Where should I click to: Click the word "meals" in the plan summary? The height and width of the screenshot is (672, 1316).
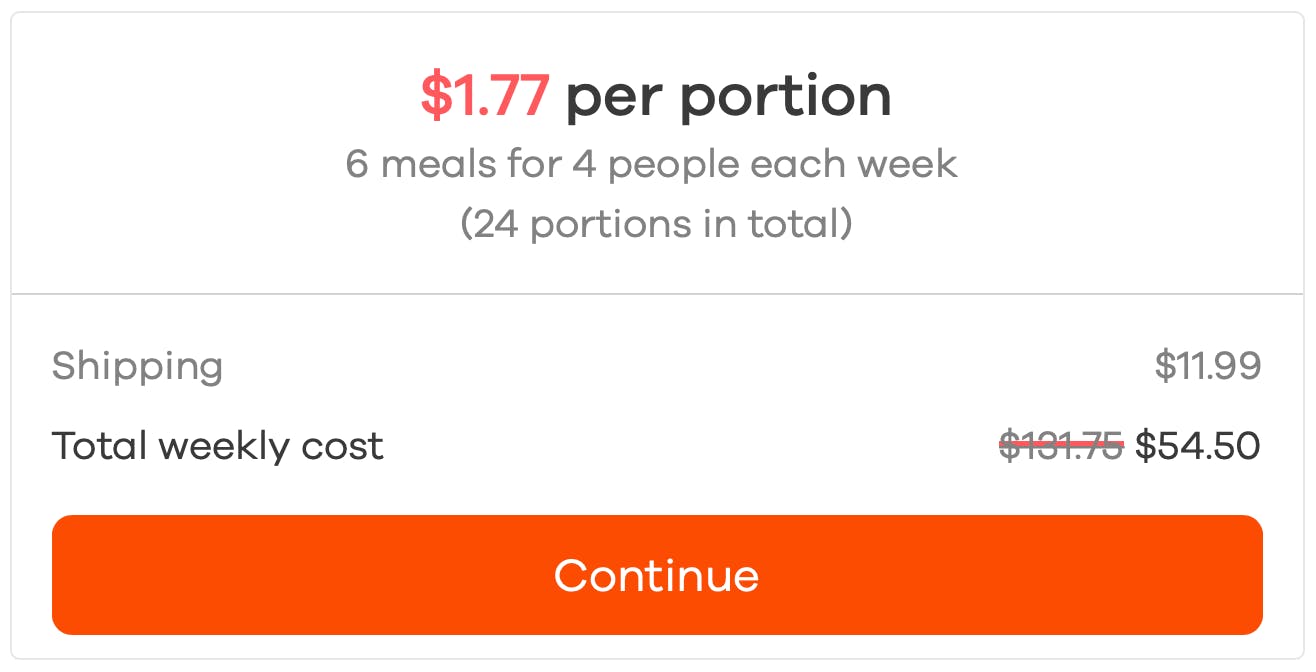pyautogui.click(x=438, y=164)
